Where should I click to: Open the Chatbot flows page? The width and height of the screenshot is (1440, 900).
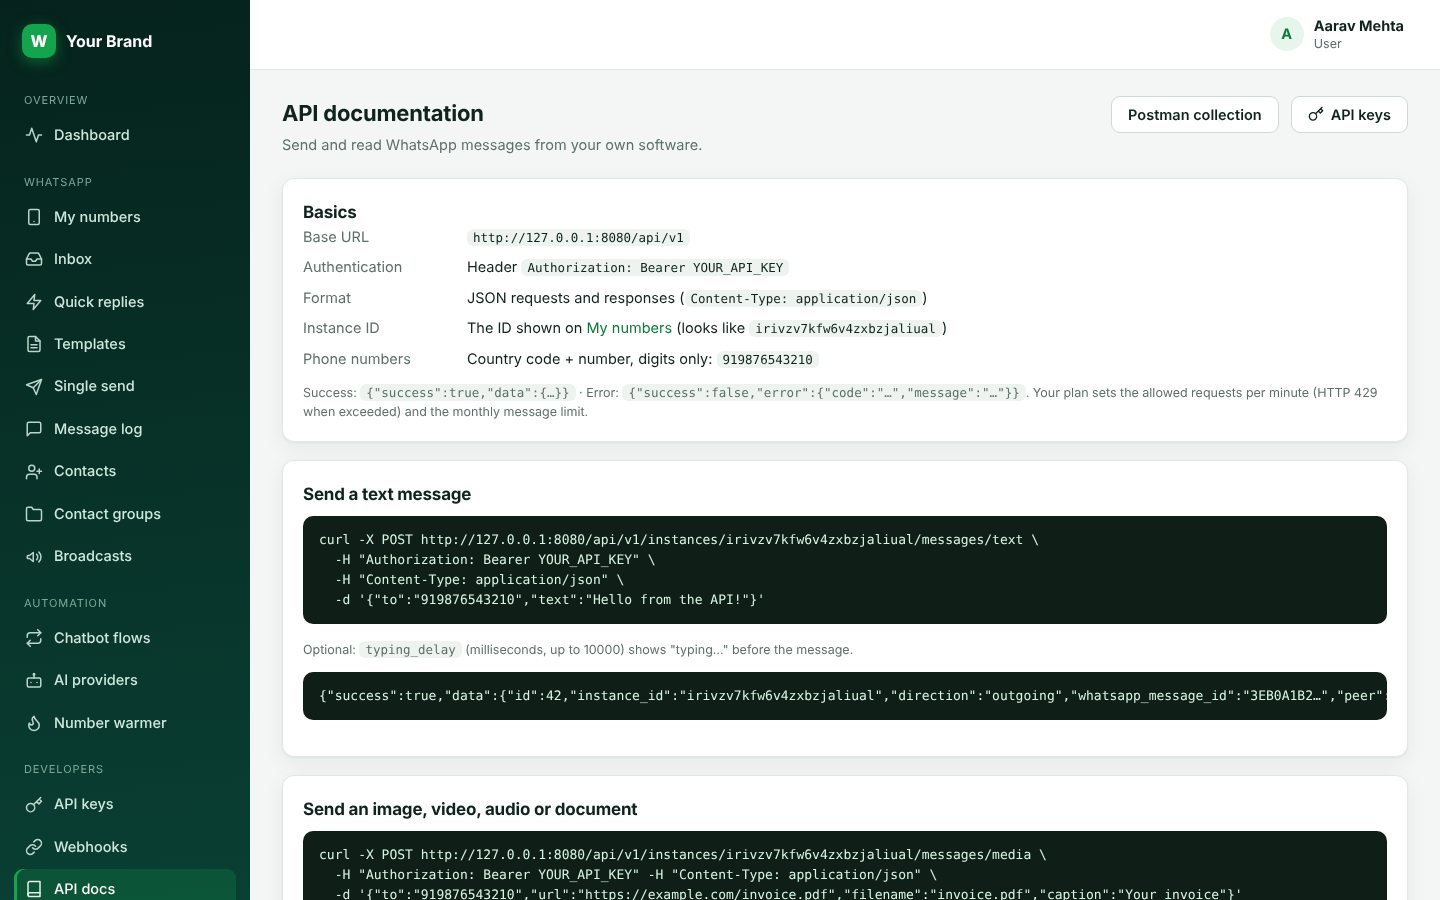(125, 638)
